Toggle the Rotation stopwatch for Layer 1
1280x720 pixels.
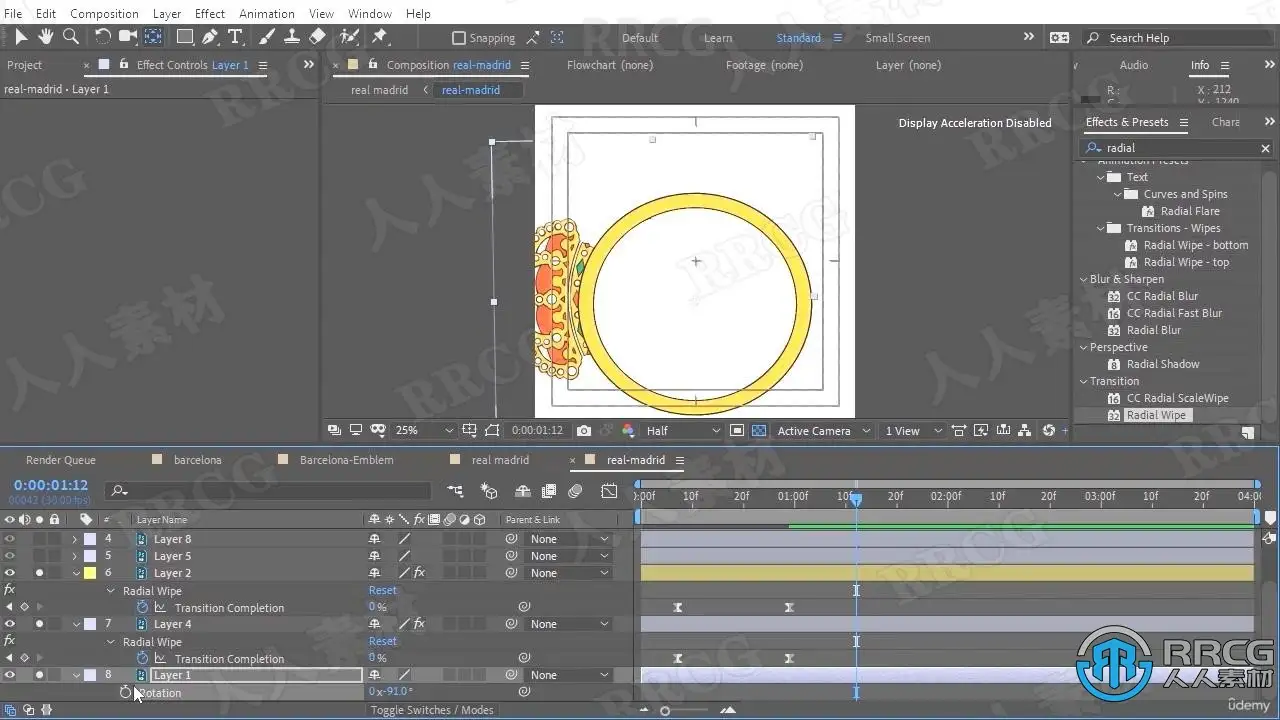point(126,692)
